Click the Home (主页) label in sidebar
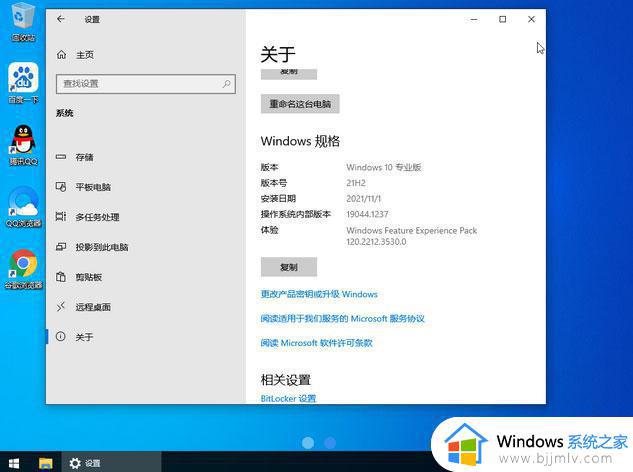 point(85,55)
